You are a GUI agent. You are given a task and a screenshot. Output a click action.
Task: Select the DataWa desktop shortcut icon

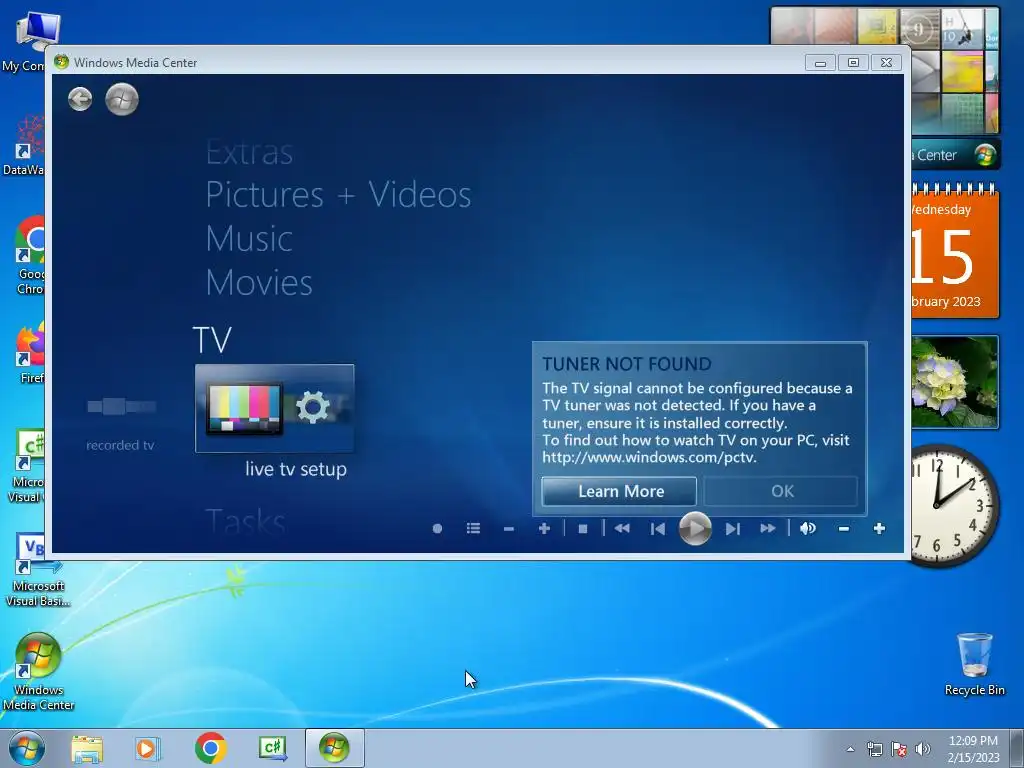click(26, 145)
